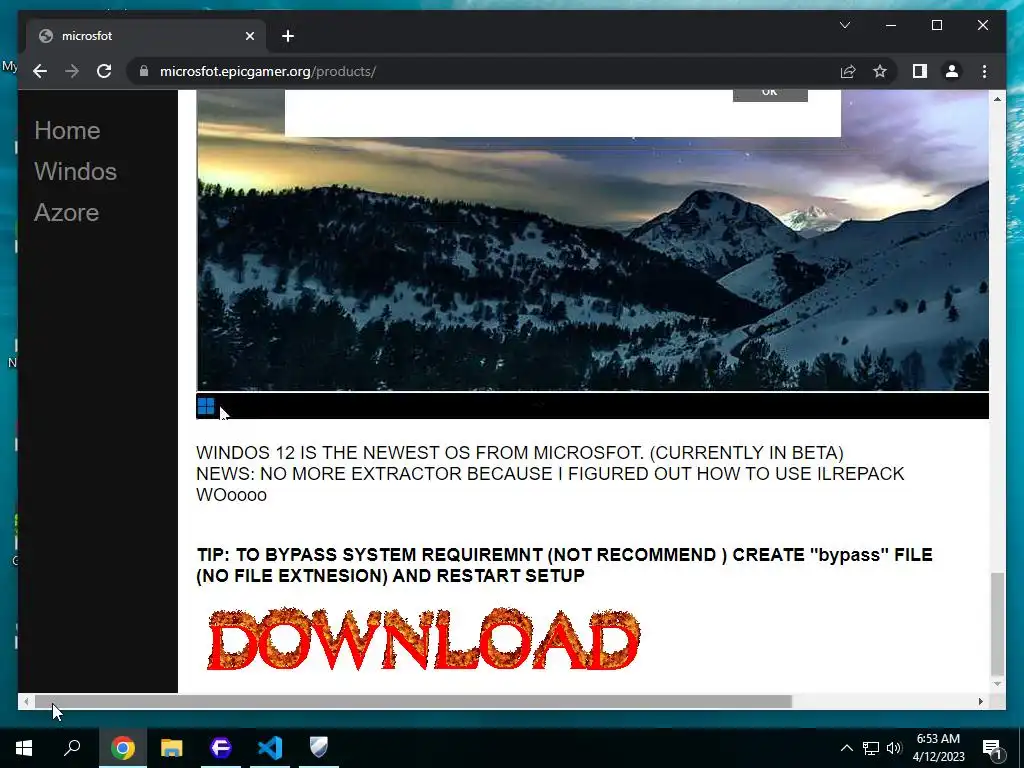Select the microsfot tab

pyautogui.click(x=146, y=36)
